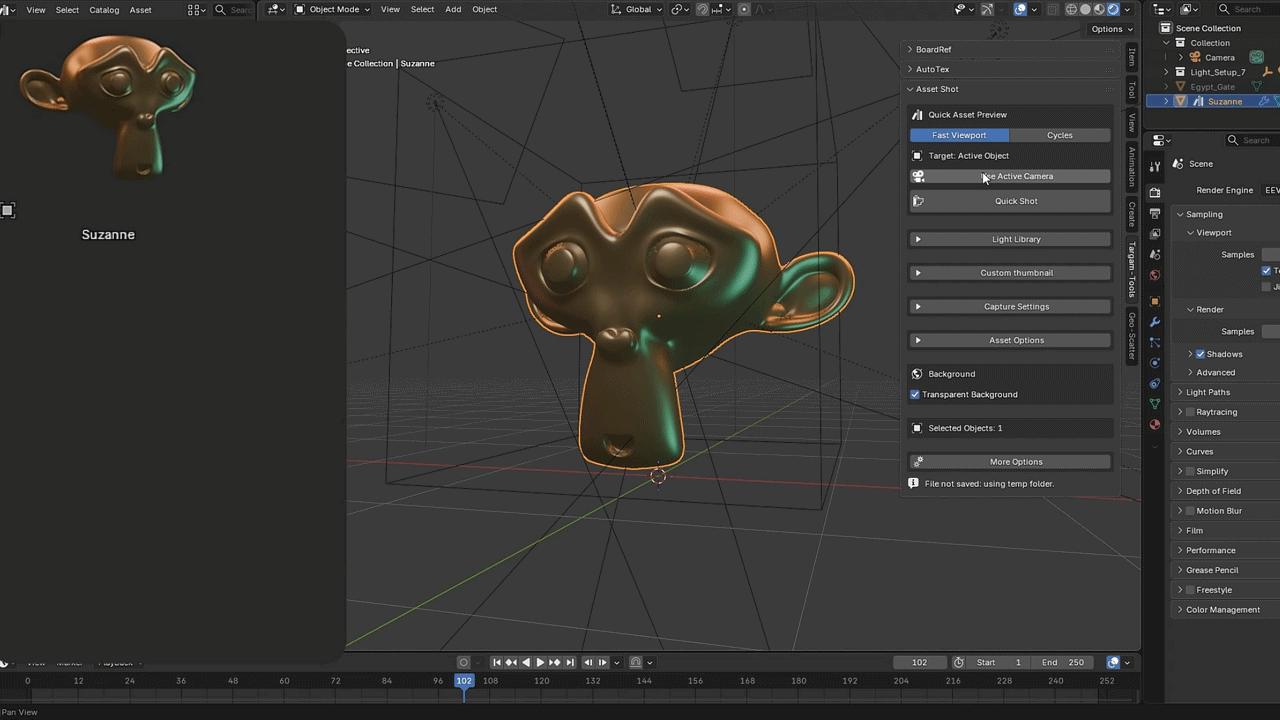Toggle the Transparent Background checkbox
1280x720 pixels.
pos(915,394)
